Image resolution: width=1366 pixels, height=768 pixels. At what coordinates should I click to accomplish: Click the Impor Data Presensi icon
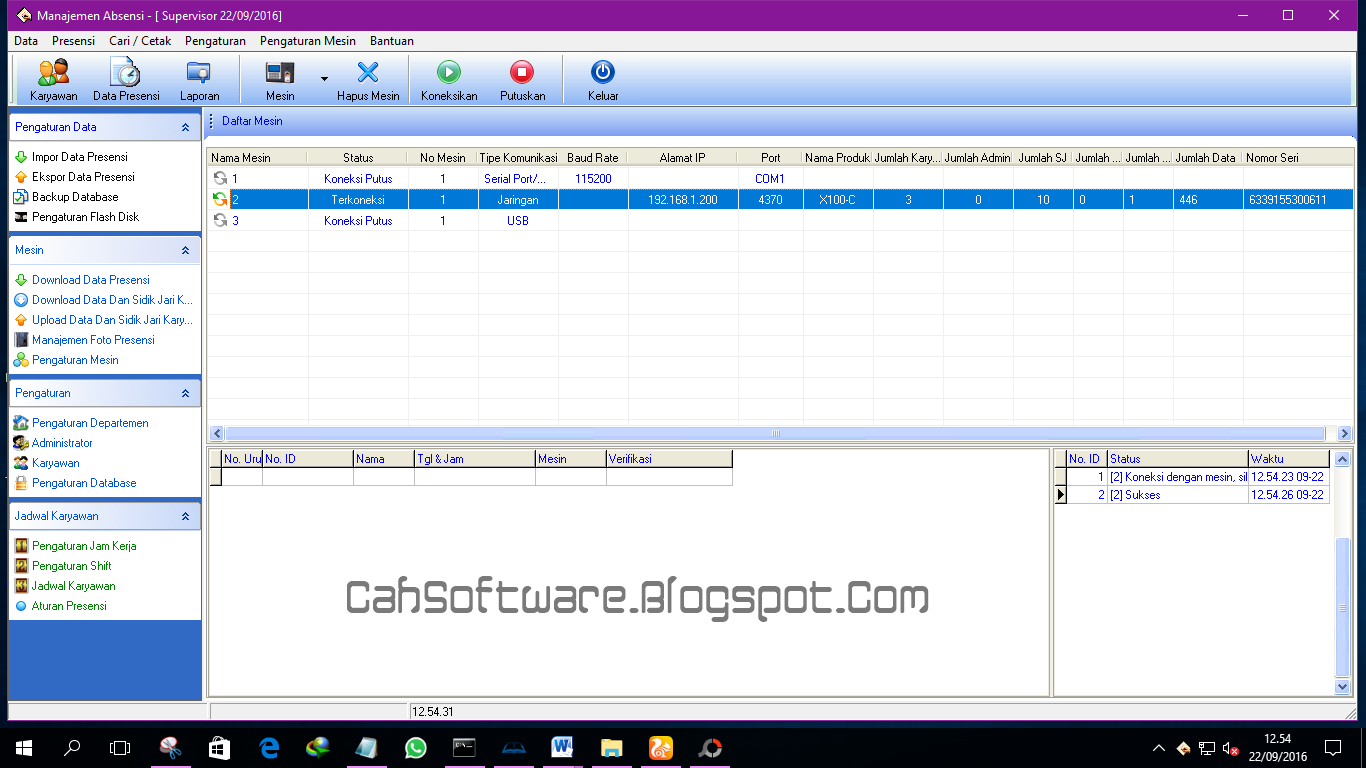tap(21, 157)
